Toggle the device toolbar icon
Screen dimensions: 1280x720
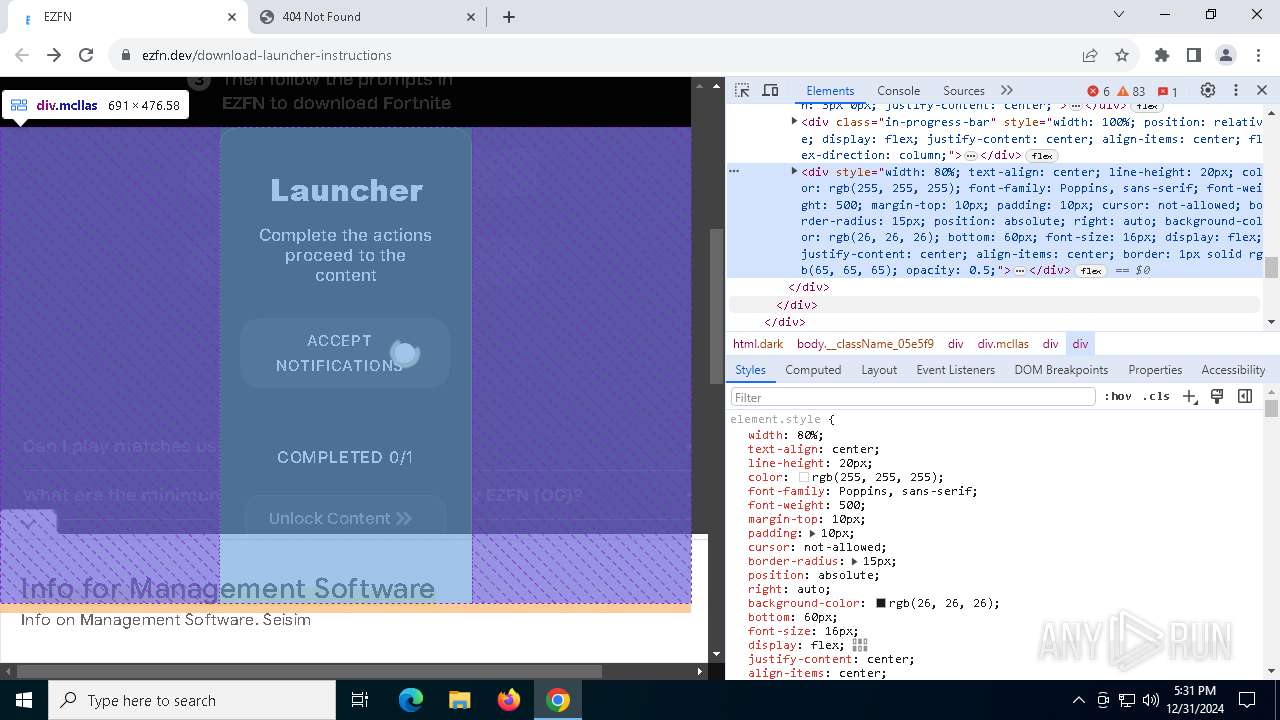point(770,90)
